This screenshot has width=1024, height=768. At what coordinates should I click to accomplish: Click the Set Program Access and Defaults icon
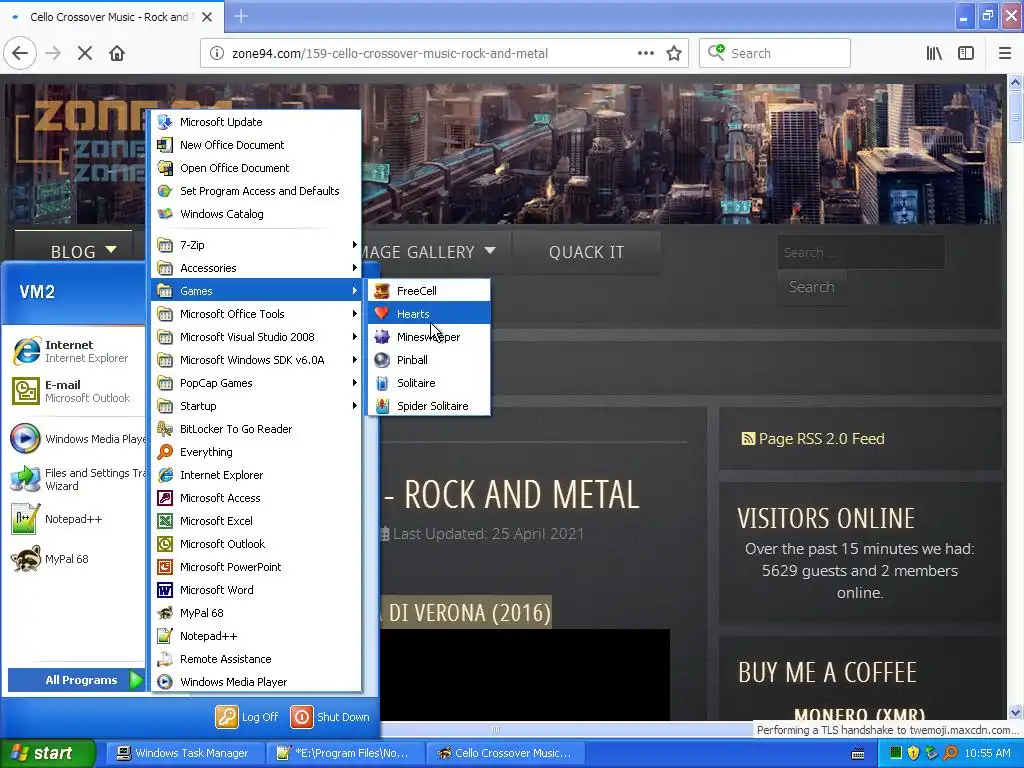coord(165,191)
